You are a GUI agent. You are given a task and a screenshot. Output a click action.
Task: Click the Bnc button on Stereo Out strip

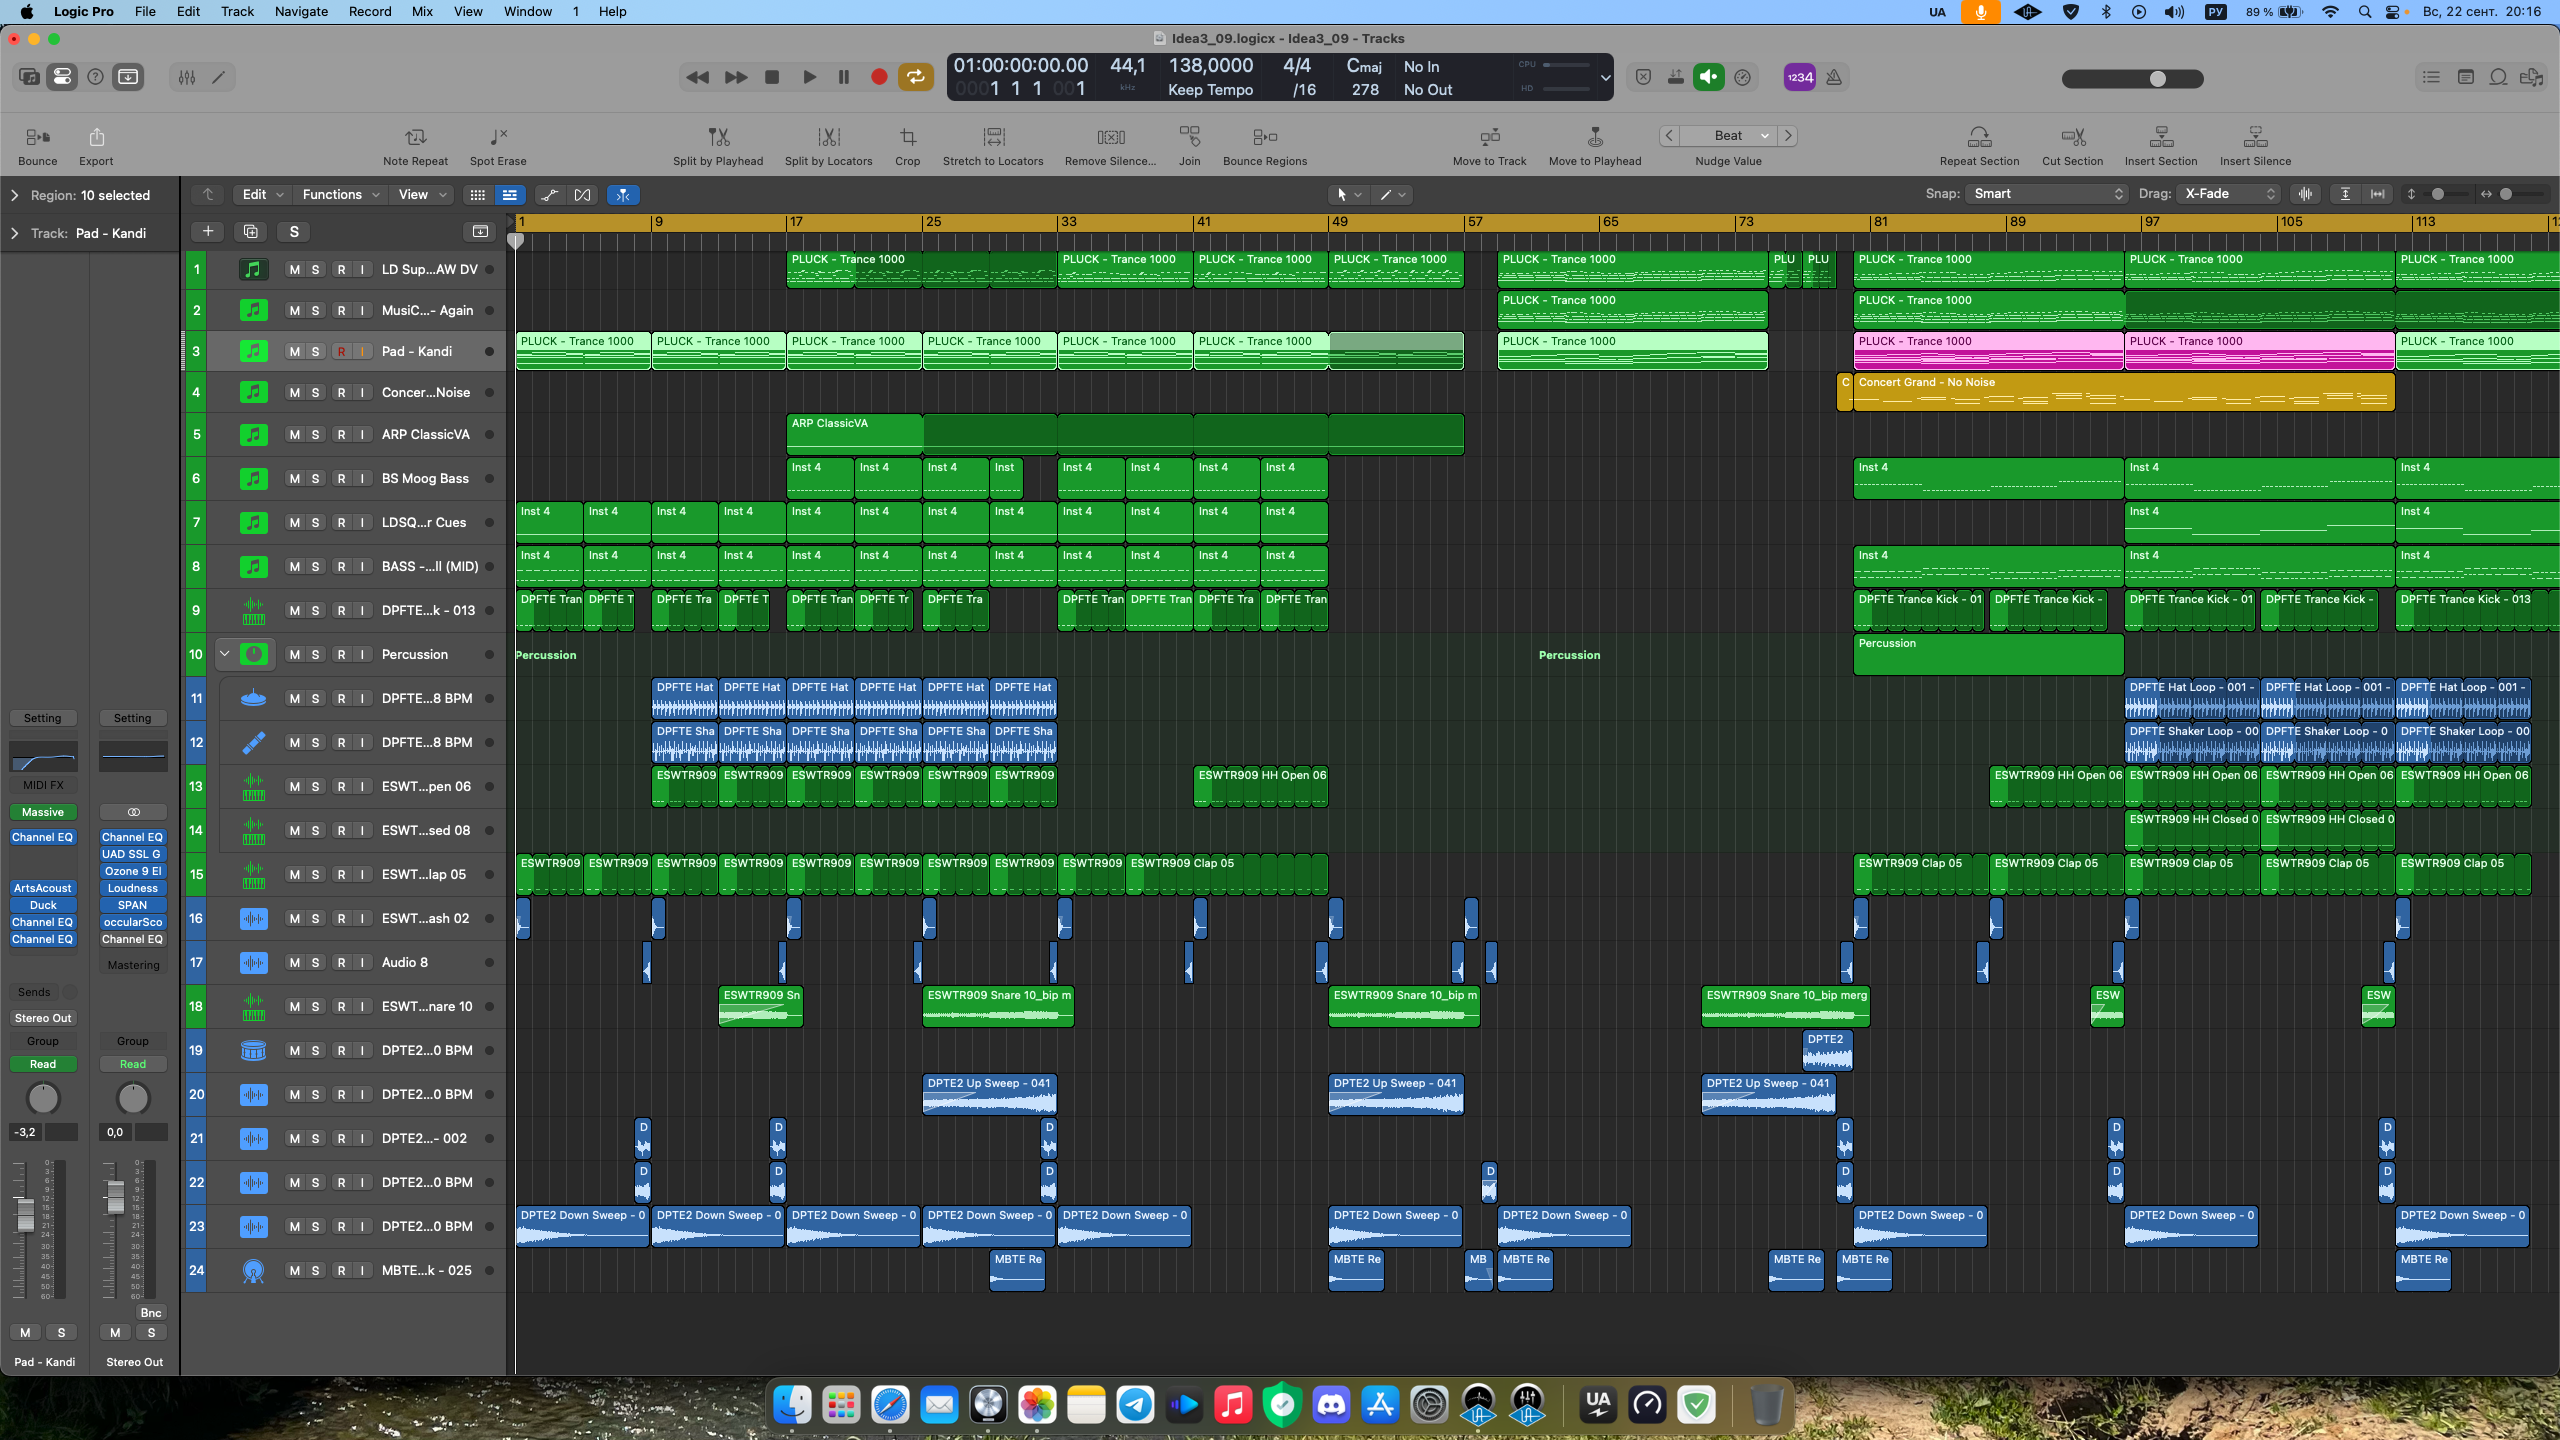(151, 1313)
